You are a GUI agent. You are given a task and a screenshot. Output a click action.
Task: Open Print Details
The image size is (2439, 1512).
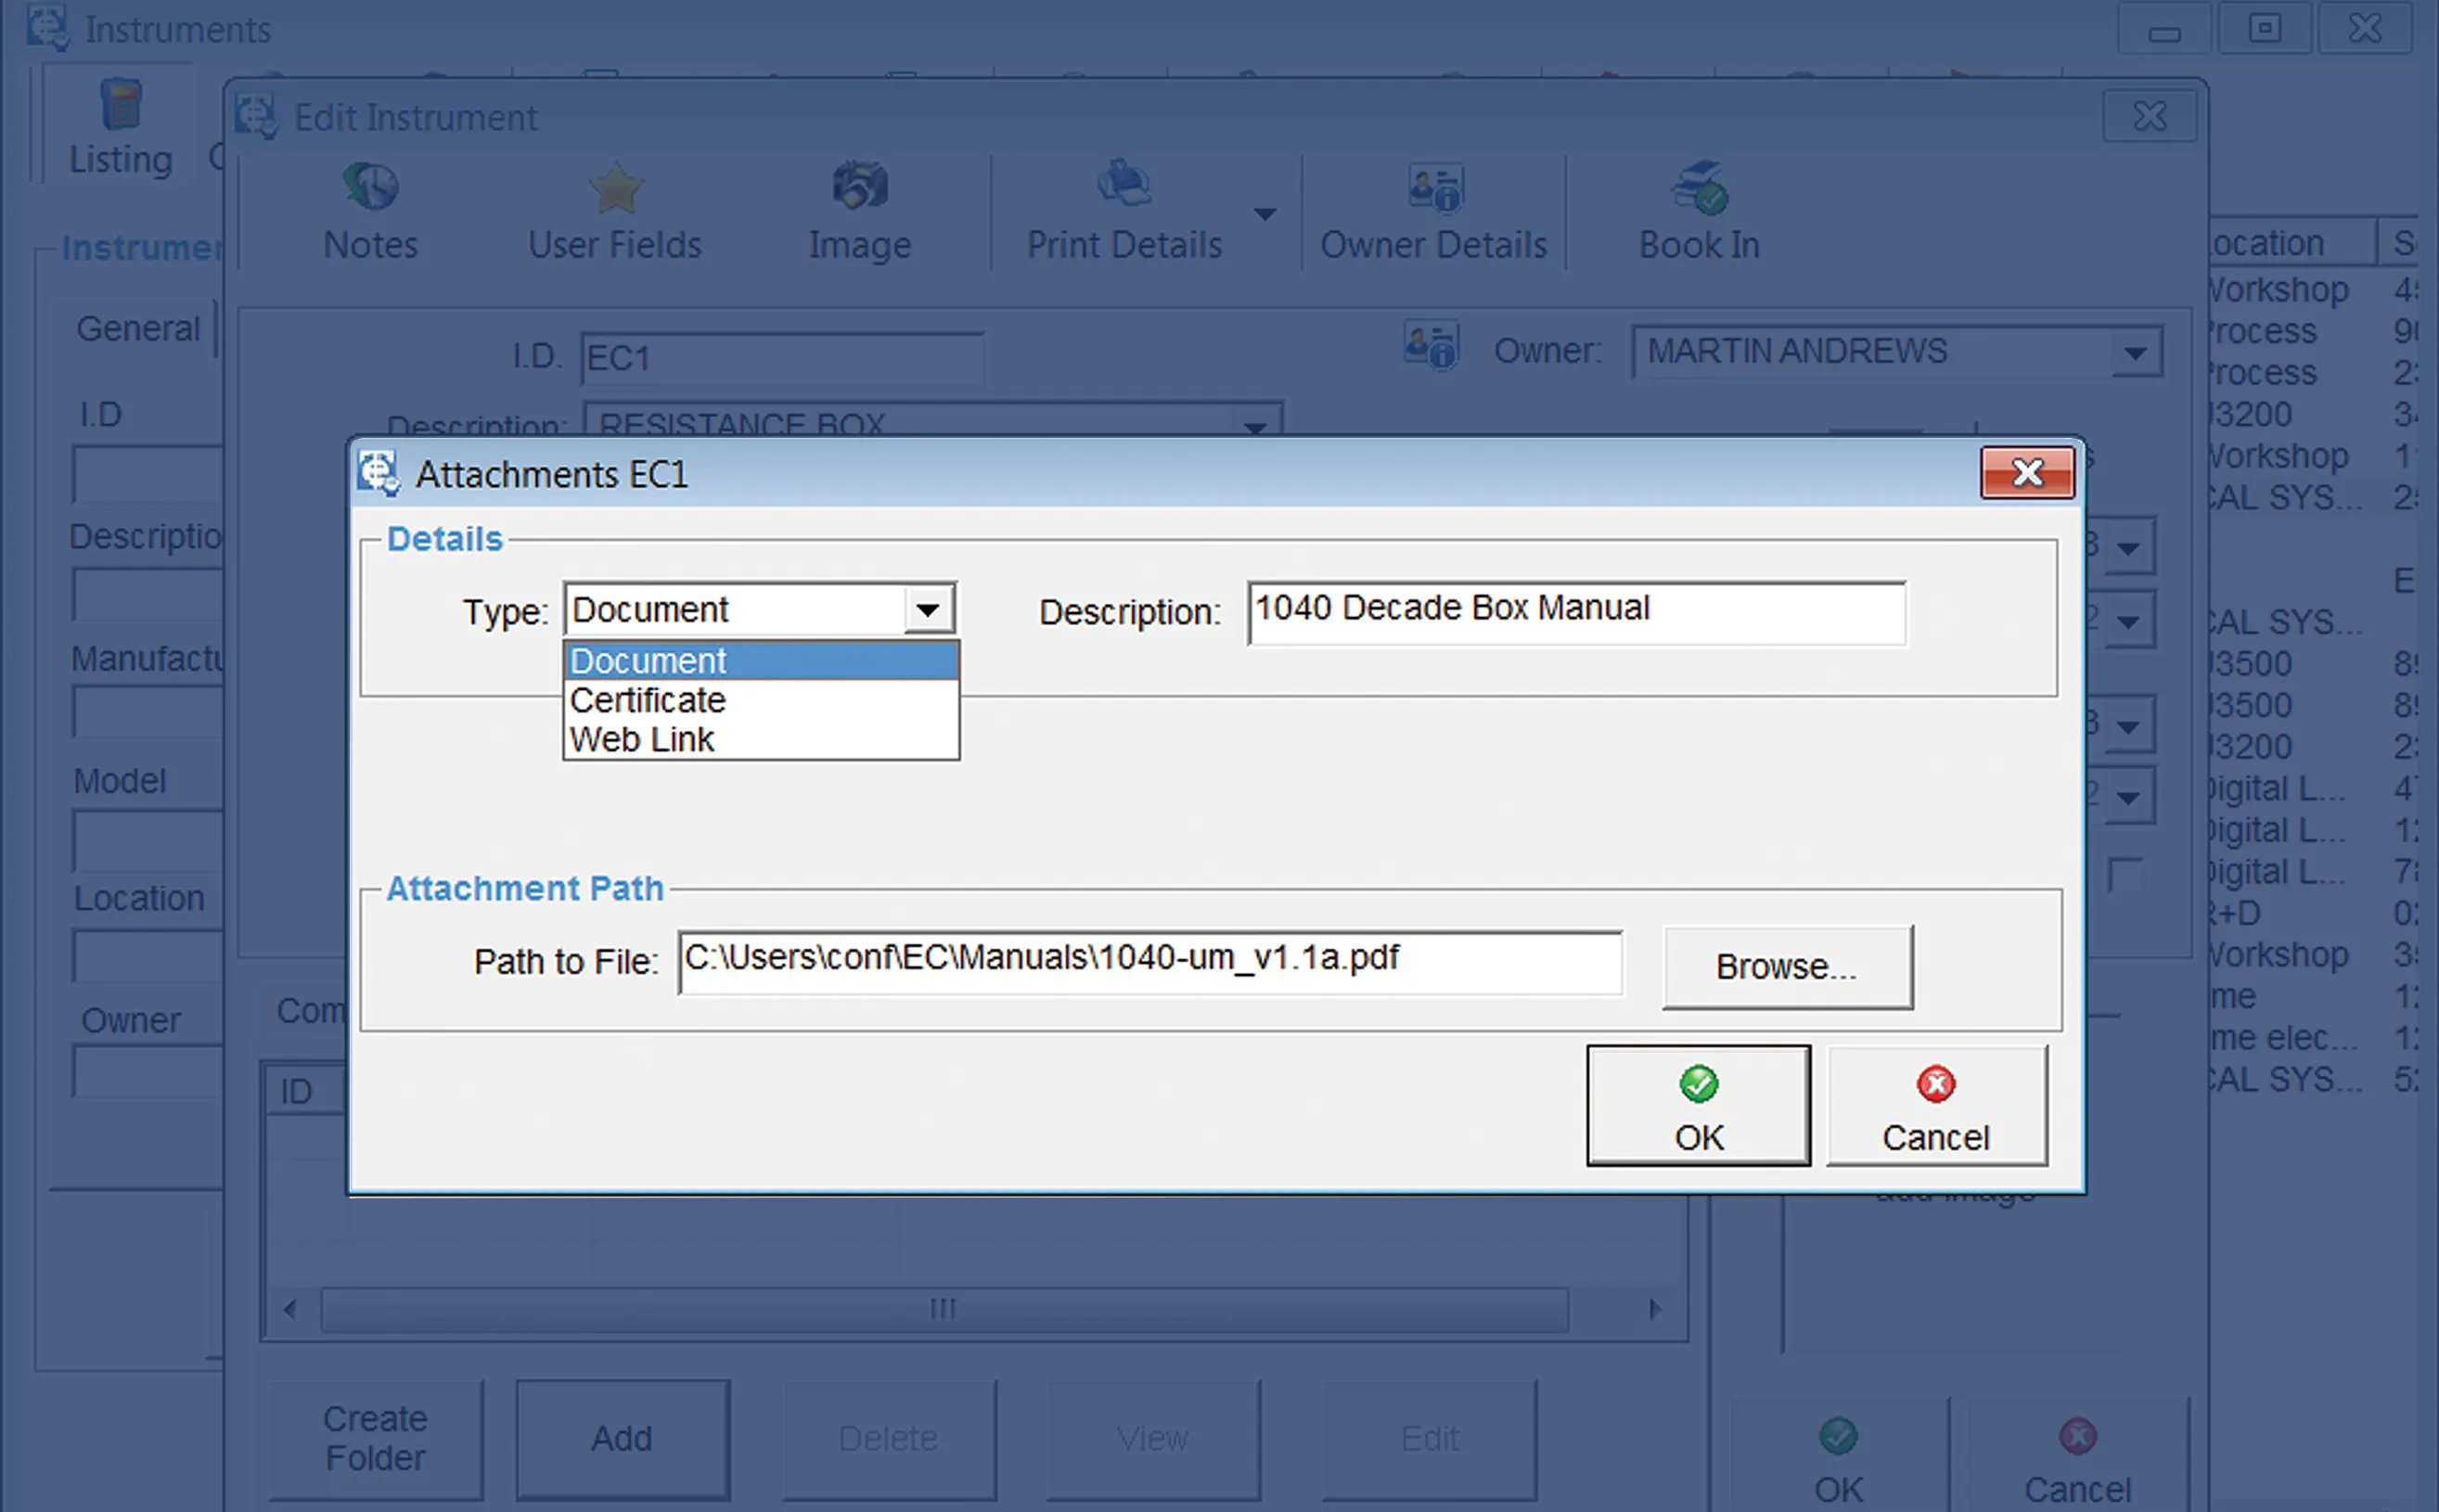[1124, 210]
